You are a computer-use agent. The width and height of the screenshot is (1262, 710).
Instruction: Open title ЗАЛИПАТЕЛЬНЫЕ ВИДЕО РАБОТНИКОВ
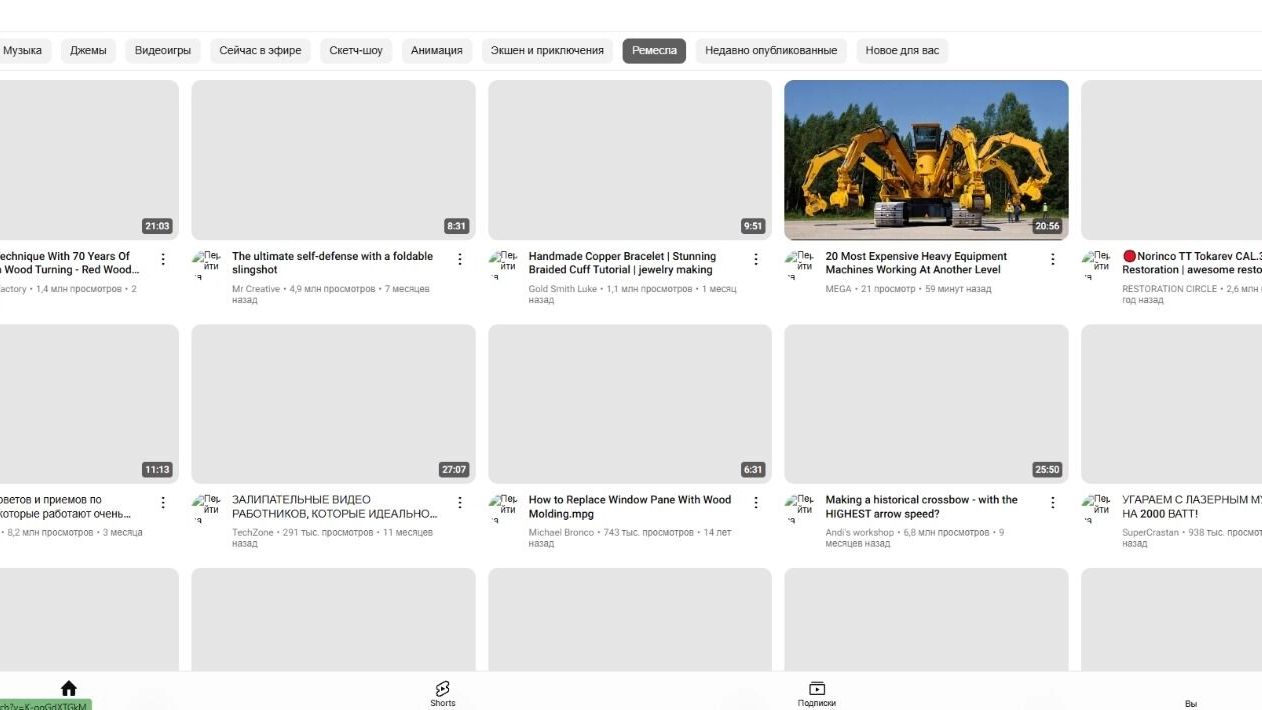coord(334,507)
